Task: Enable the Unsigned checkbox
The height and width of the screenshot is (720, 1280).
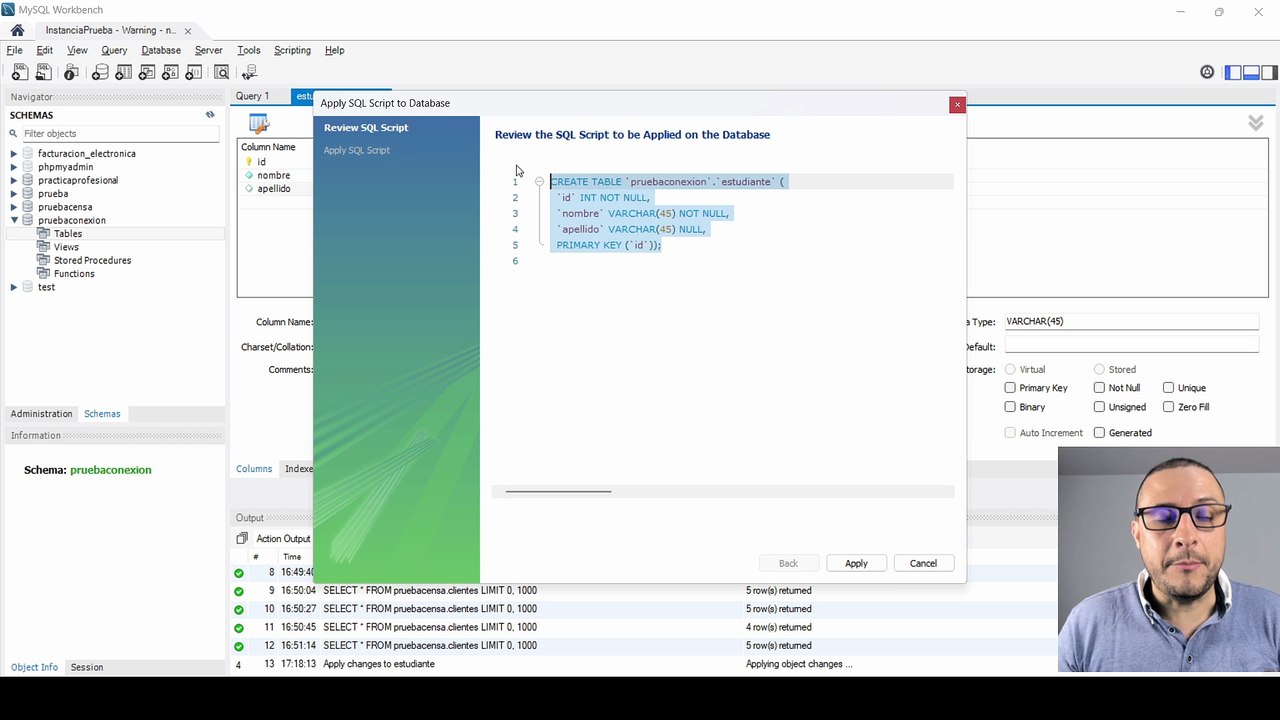Action: click(1099, 407)
